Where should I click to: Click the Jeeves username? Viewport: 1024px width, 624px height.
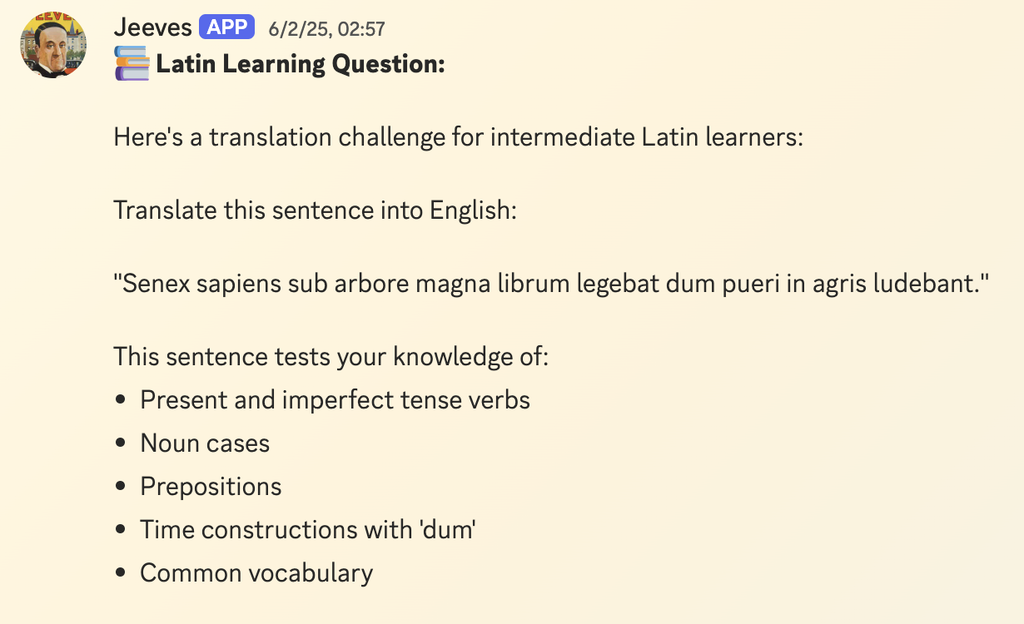[152, 27]
